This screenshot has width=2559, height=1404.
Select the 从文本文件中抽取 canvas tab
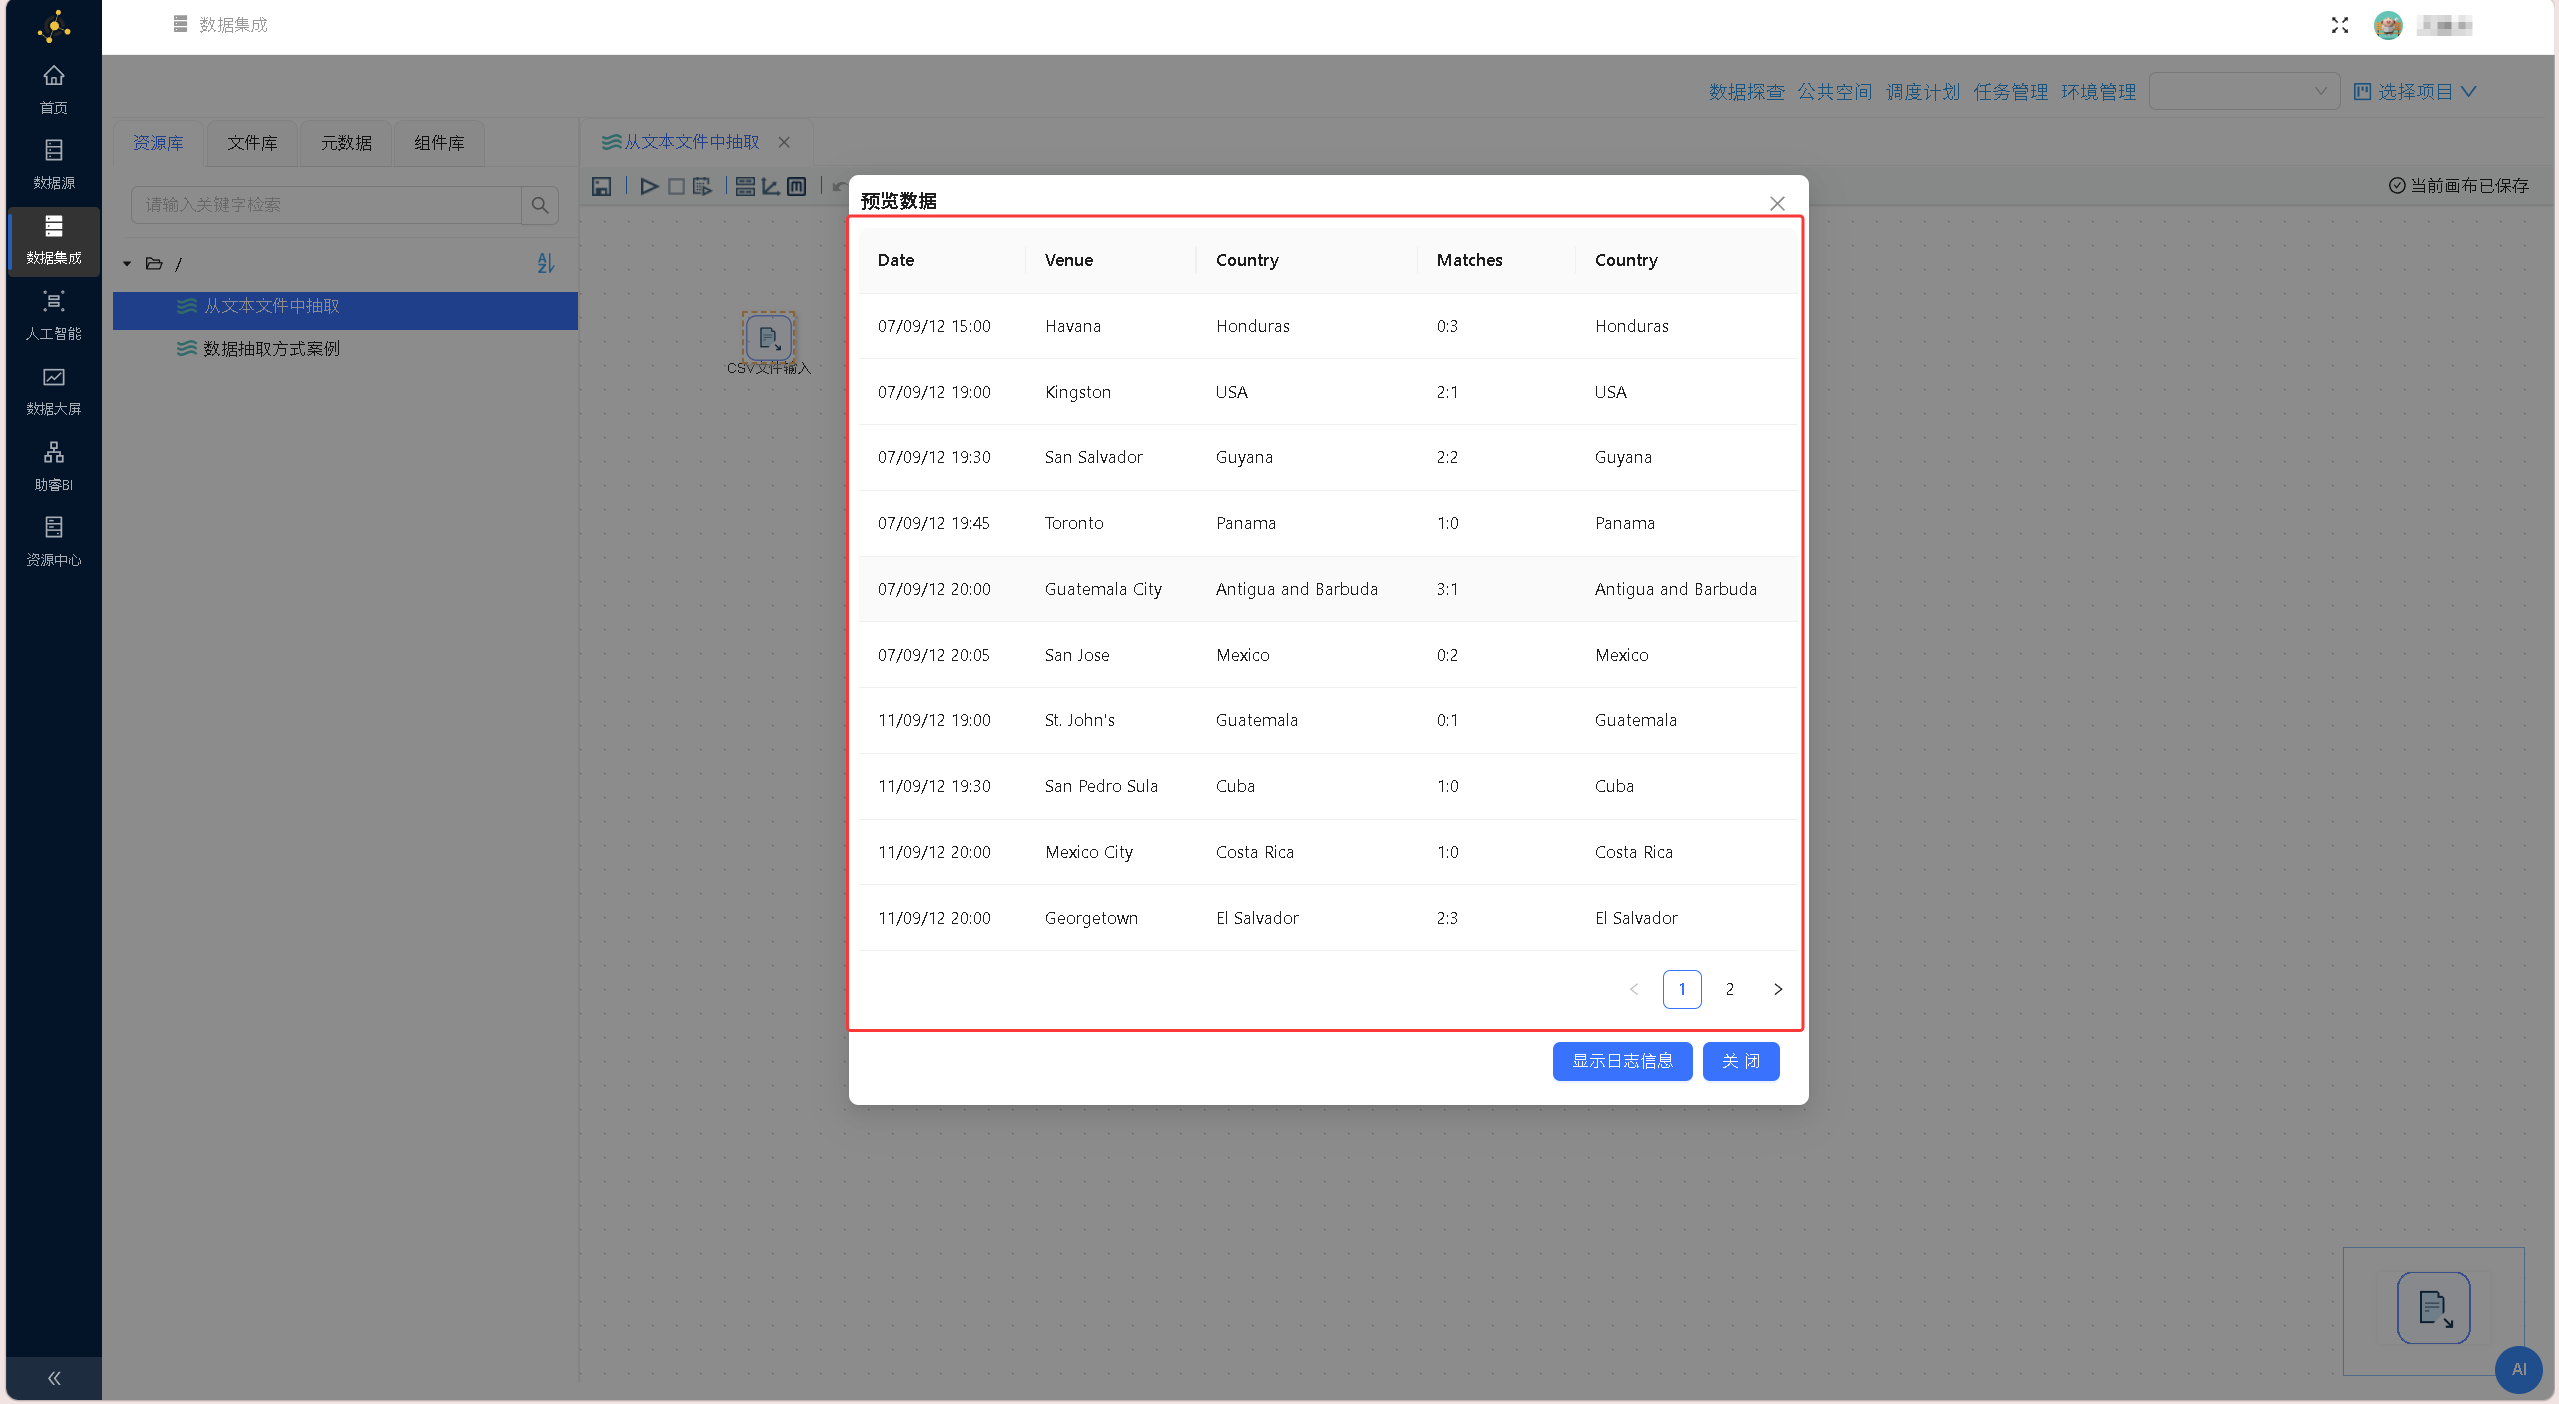tap(691, 142)
